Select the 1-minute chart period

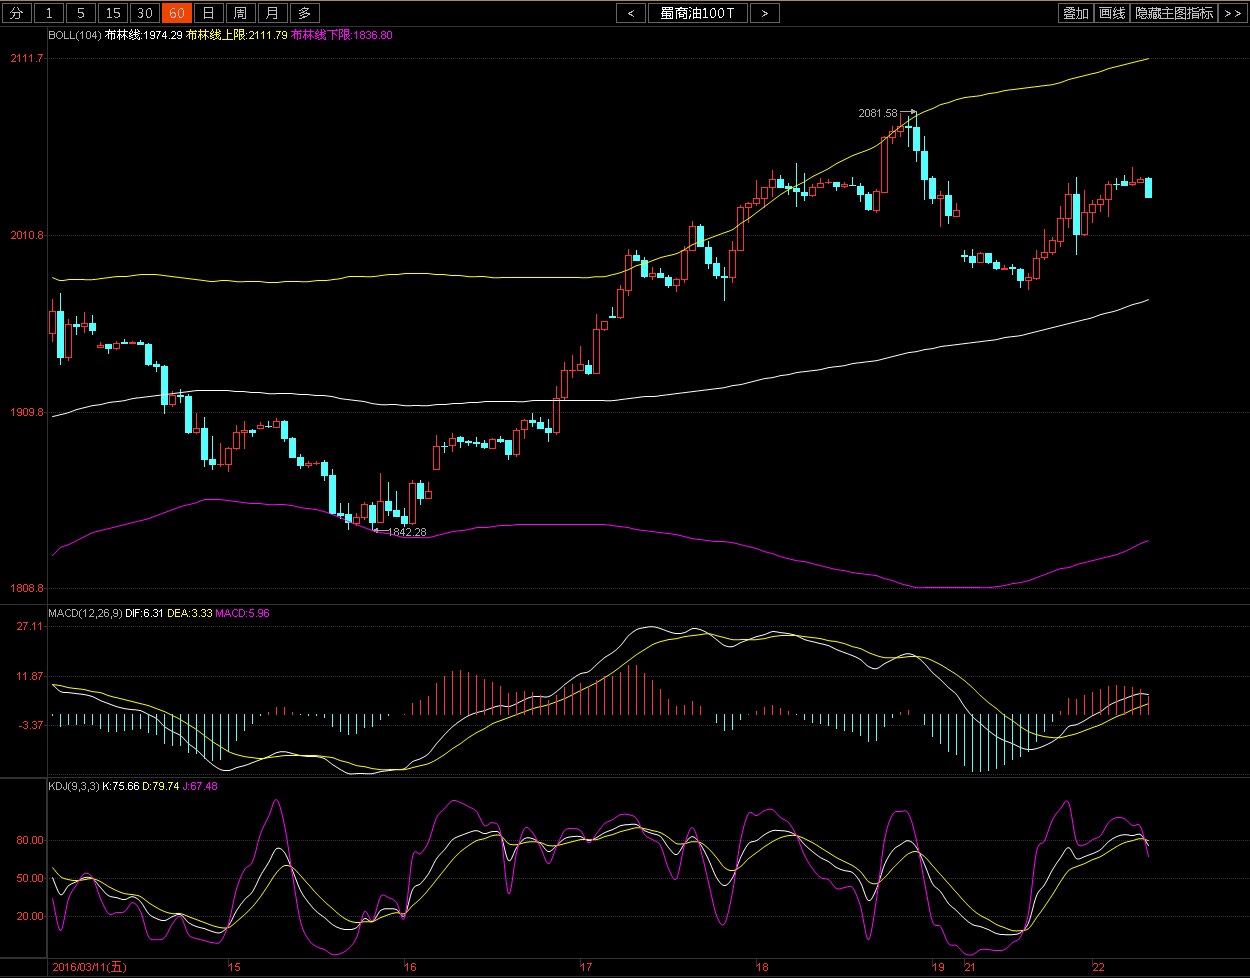(50, 13)
